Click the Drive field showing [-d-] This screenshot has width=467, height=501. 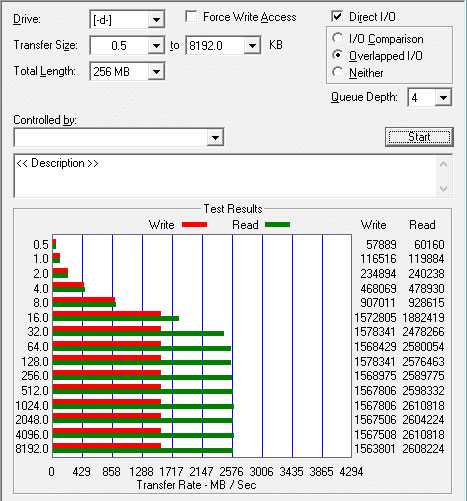(x=119, y=20)
